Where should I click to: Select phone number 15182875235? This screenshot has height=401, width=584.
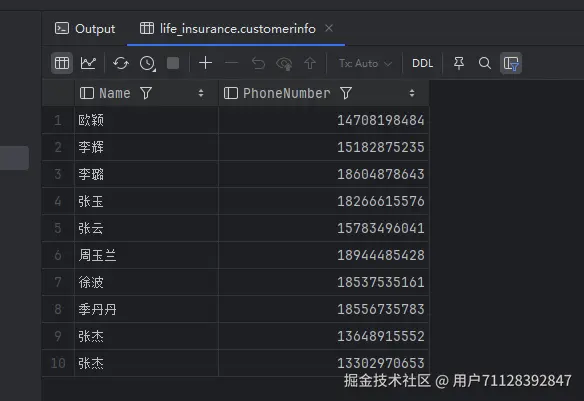[x=324, y=147]
